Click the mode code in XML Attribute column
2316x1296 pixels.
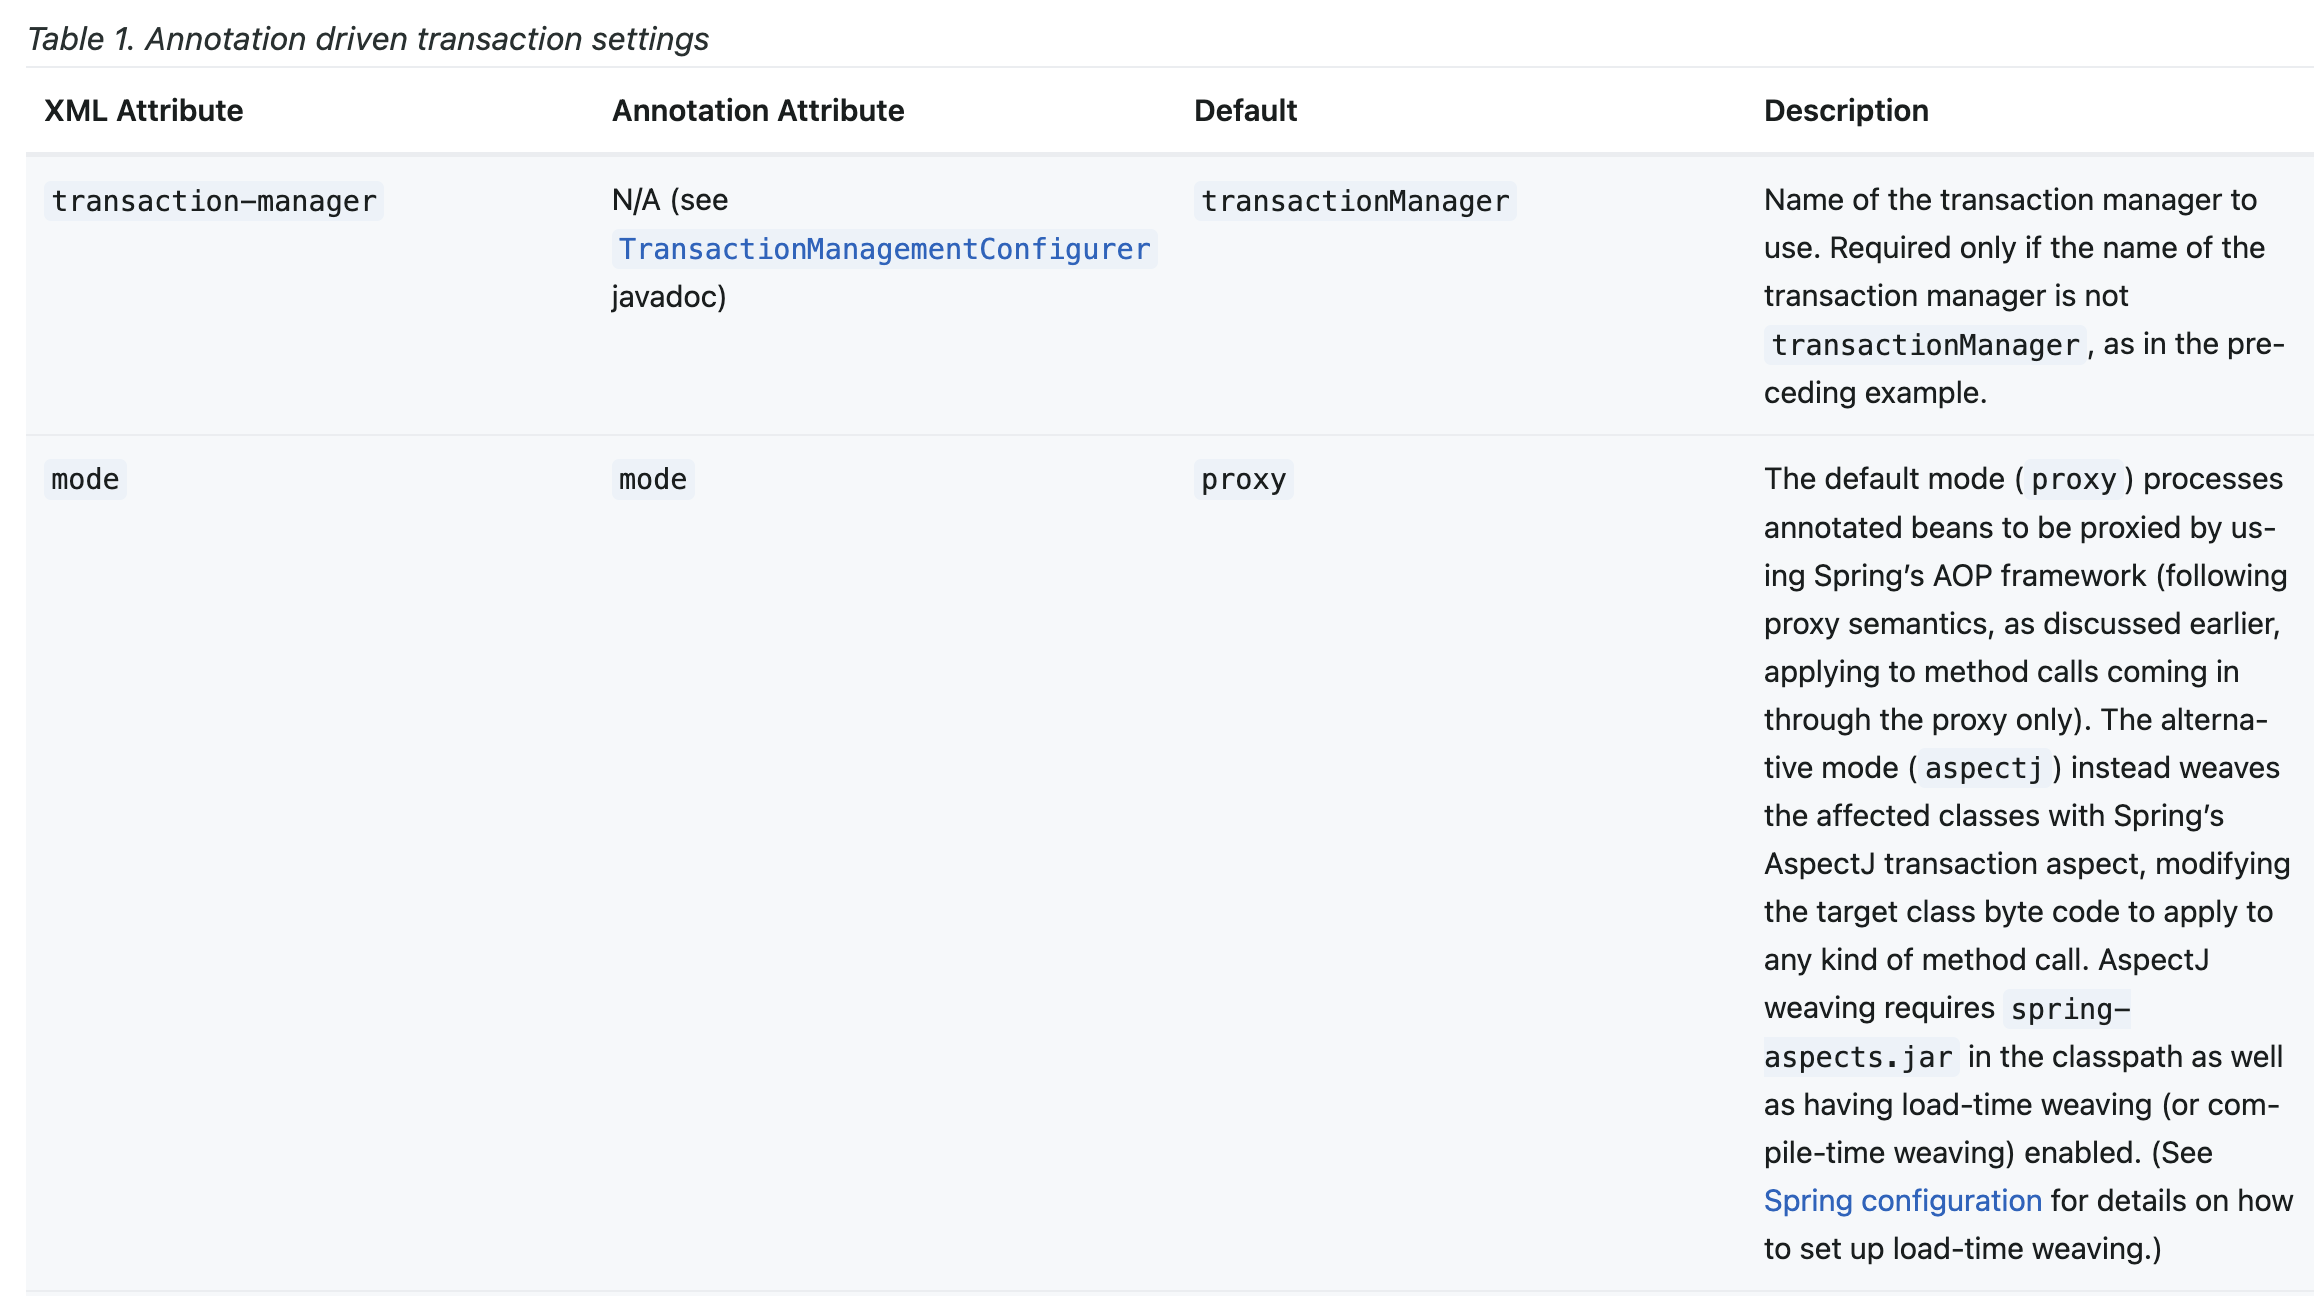coord(85,479)
